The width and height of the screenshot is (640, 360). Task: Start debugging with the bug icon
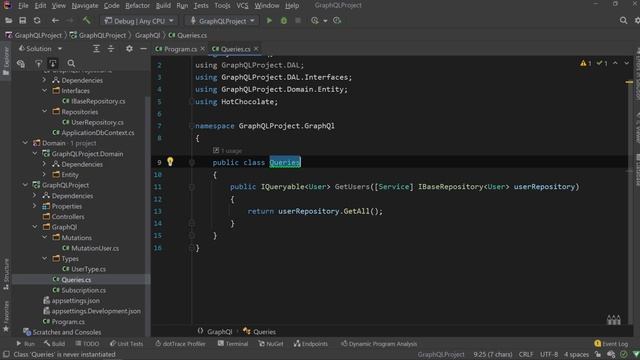[x=284, y=20]
